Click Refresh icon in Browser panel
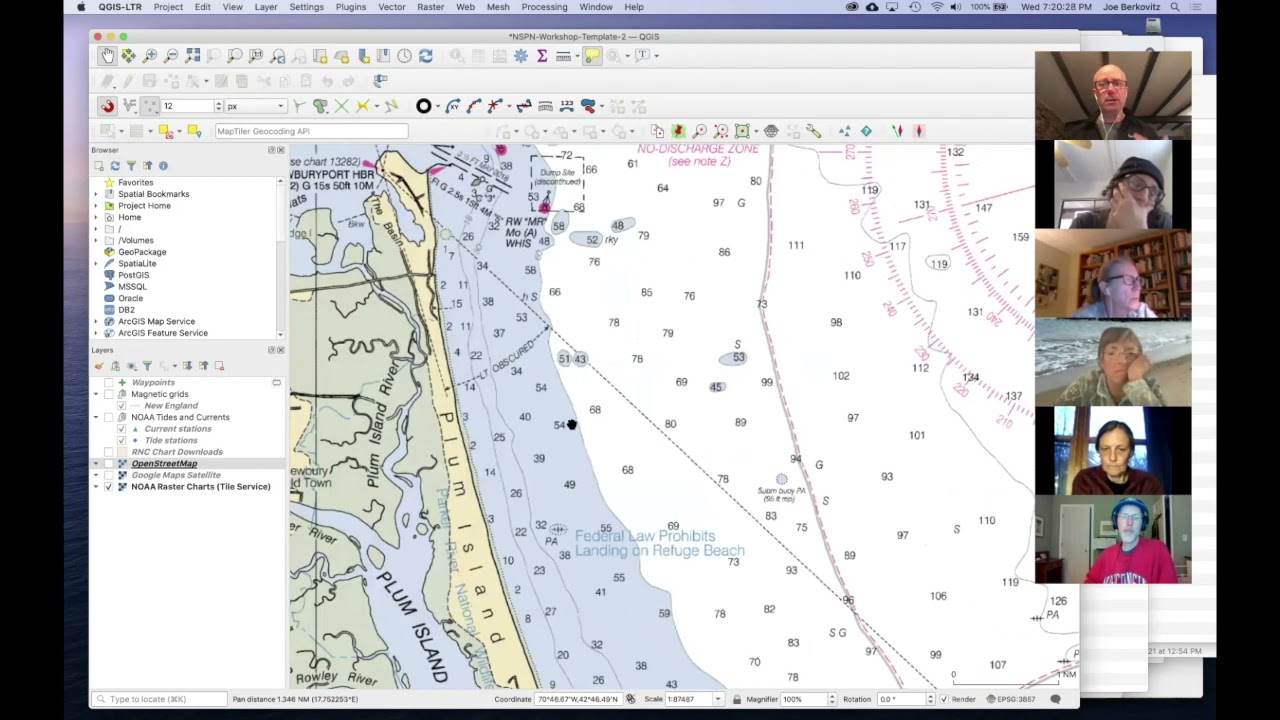The height and width of the screenshot is (720, 1280). coord(115,166)
